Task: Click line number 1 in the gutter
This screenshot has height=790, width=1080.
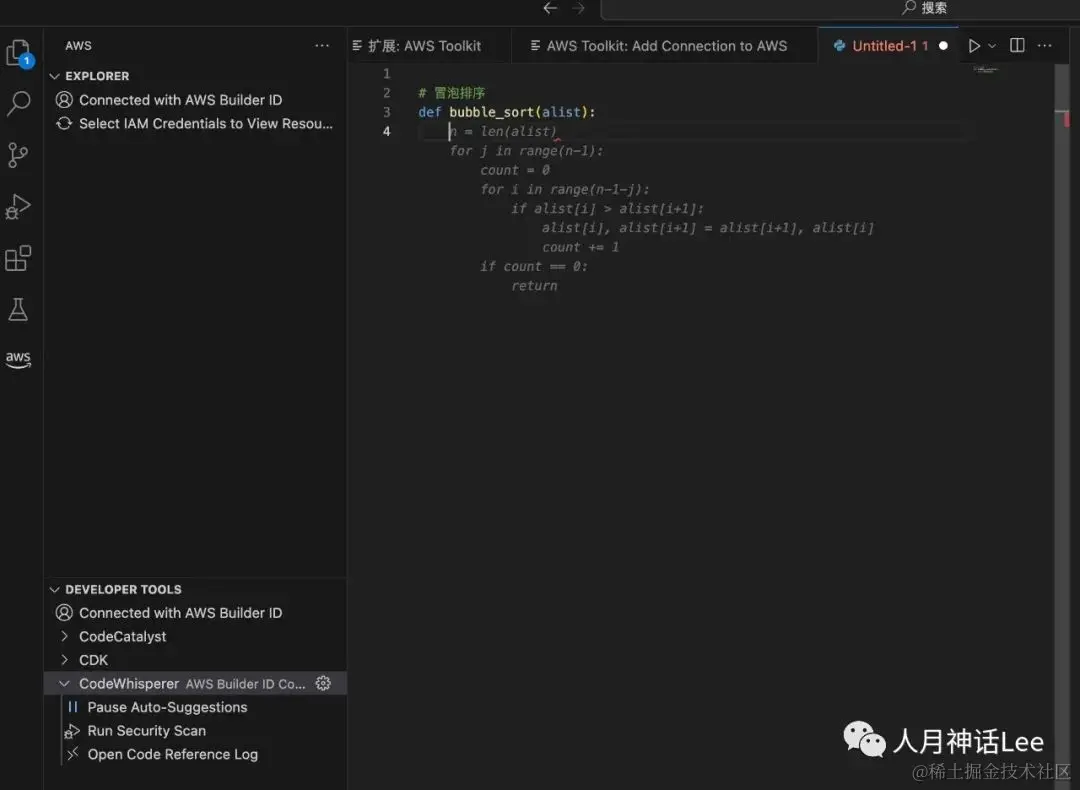Action: 386,73
